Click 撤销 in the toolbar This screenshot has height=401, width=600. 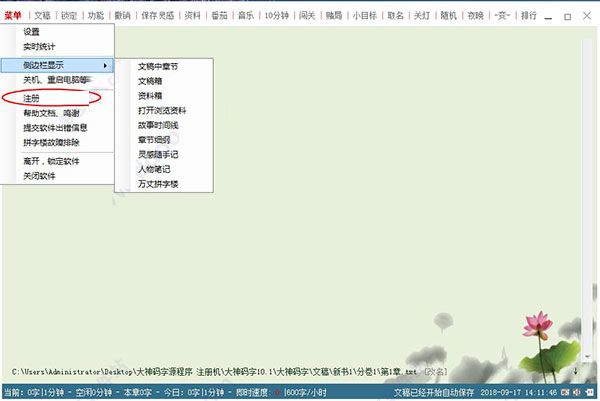point(122,16)
